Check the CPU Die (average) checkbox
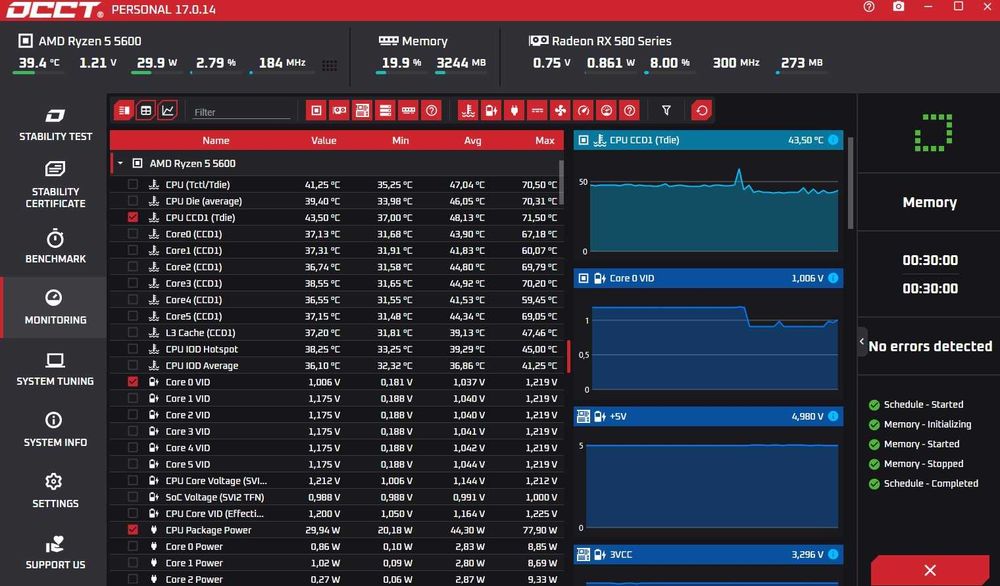1000x586 pixels. point(133,201)
